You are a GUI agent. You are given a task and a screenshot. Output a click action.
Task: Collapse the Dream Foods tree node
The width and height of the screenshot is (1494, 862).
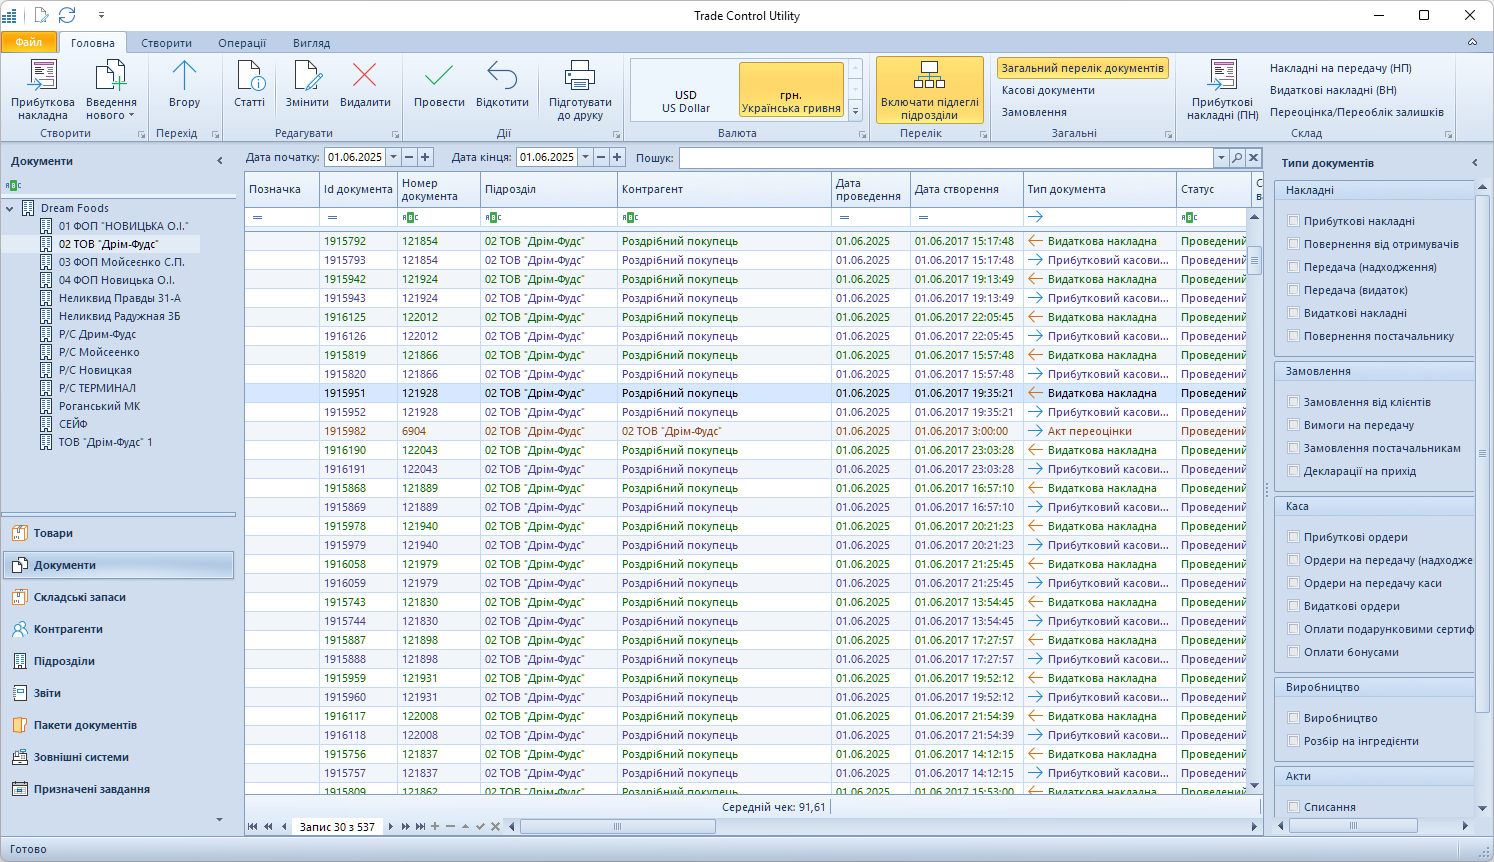click(10, 208)
